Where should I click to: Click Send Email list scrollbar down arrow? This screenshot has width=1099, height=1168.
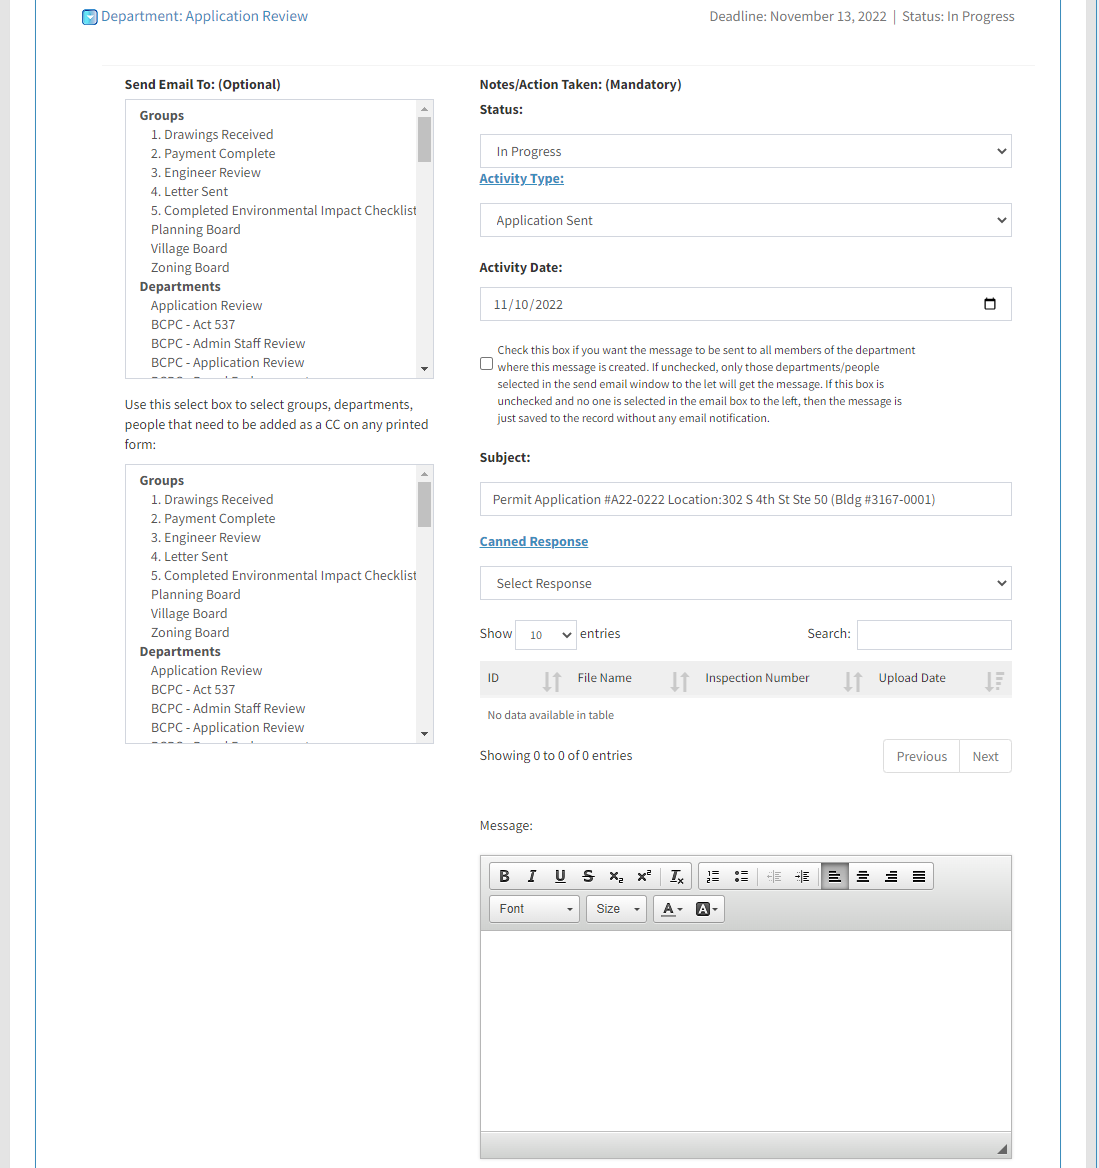click(x=425, y=369)
